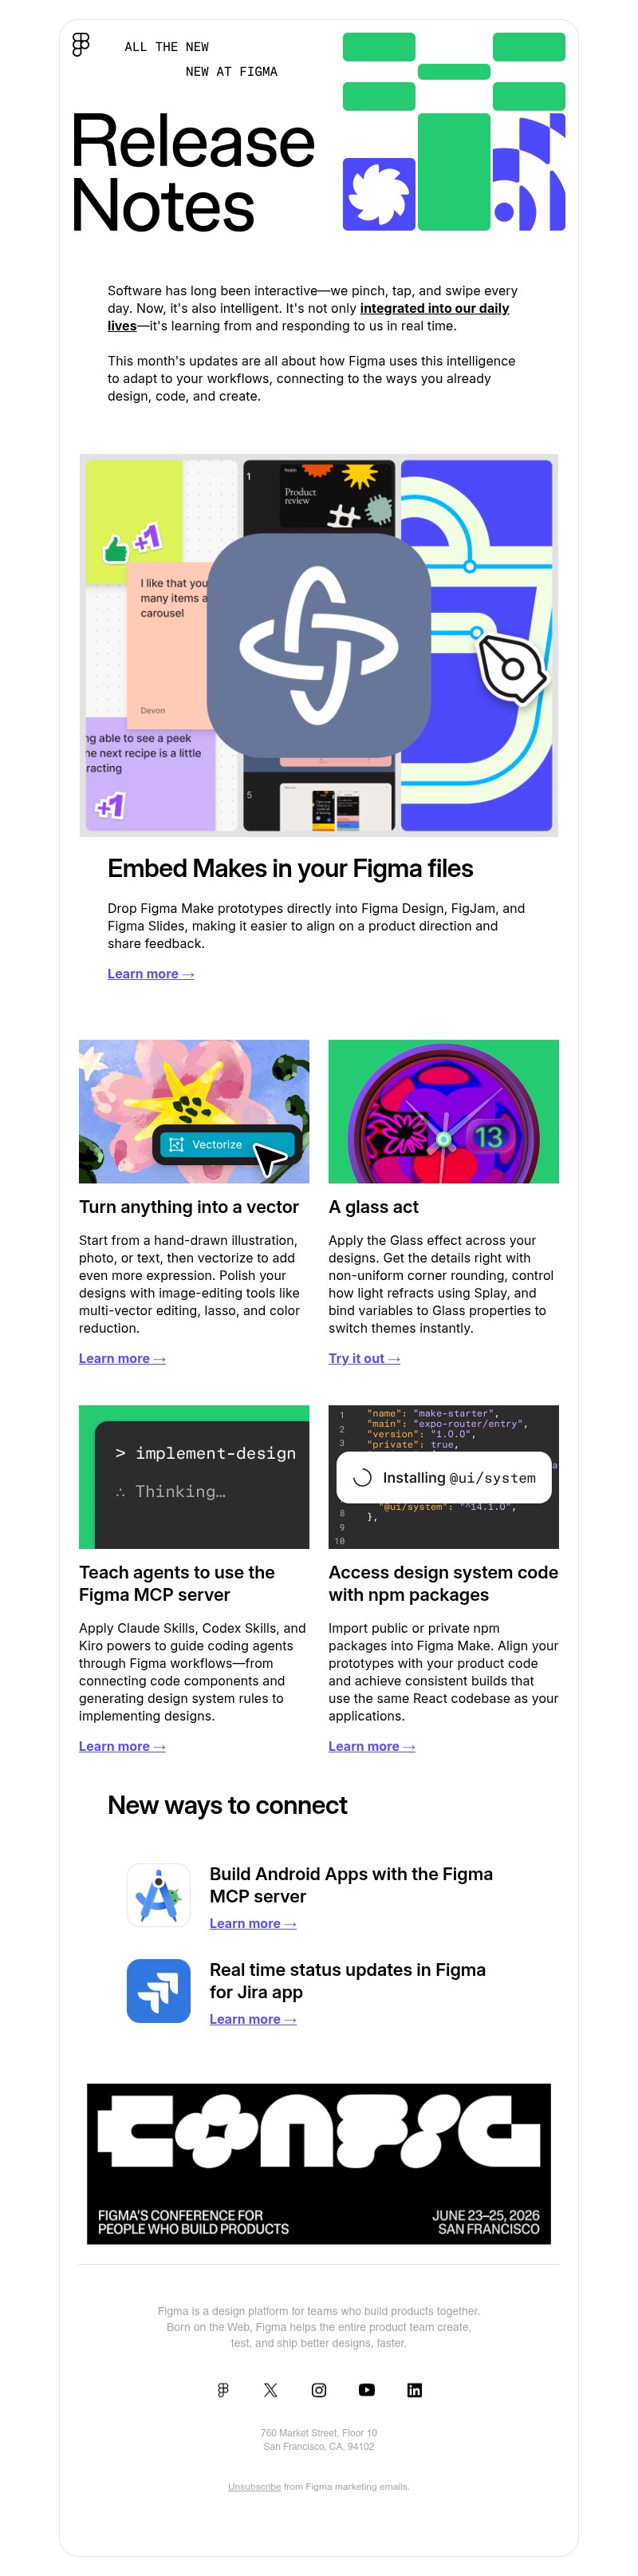The image size is (638, 2576).
Task: Open the 'Installing @ui/system' code image
Action: [444, 1477]
